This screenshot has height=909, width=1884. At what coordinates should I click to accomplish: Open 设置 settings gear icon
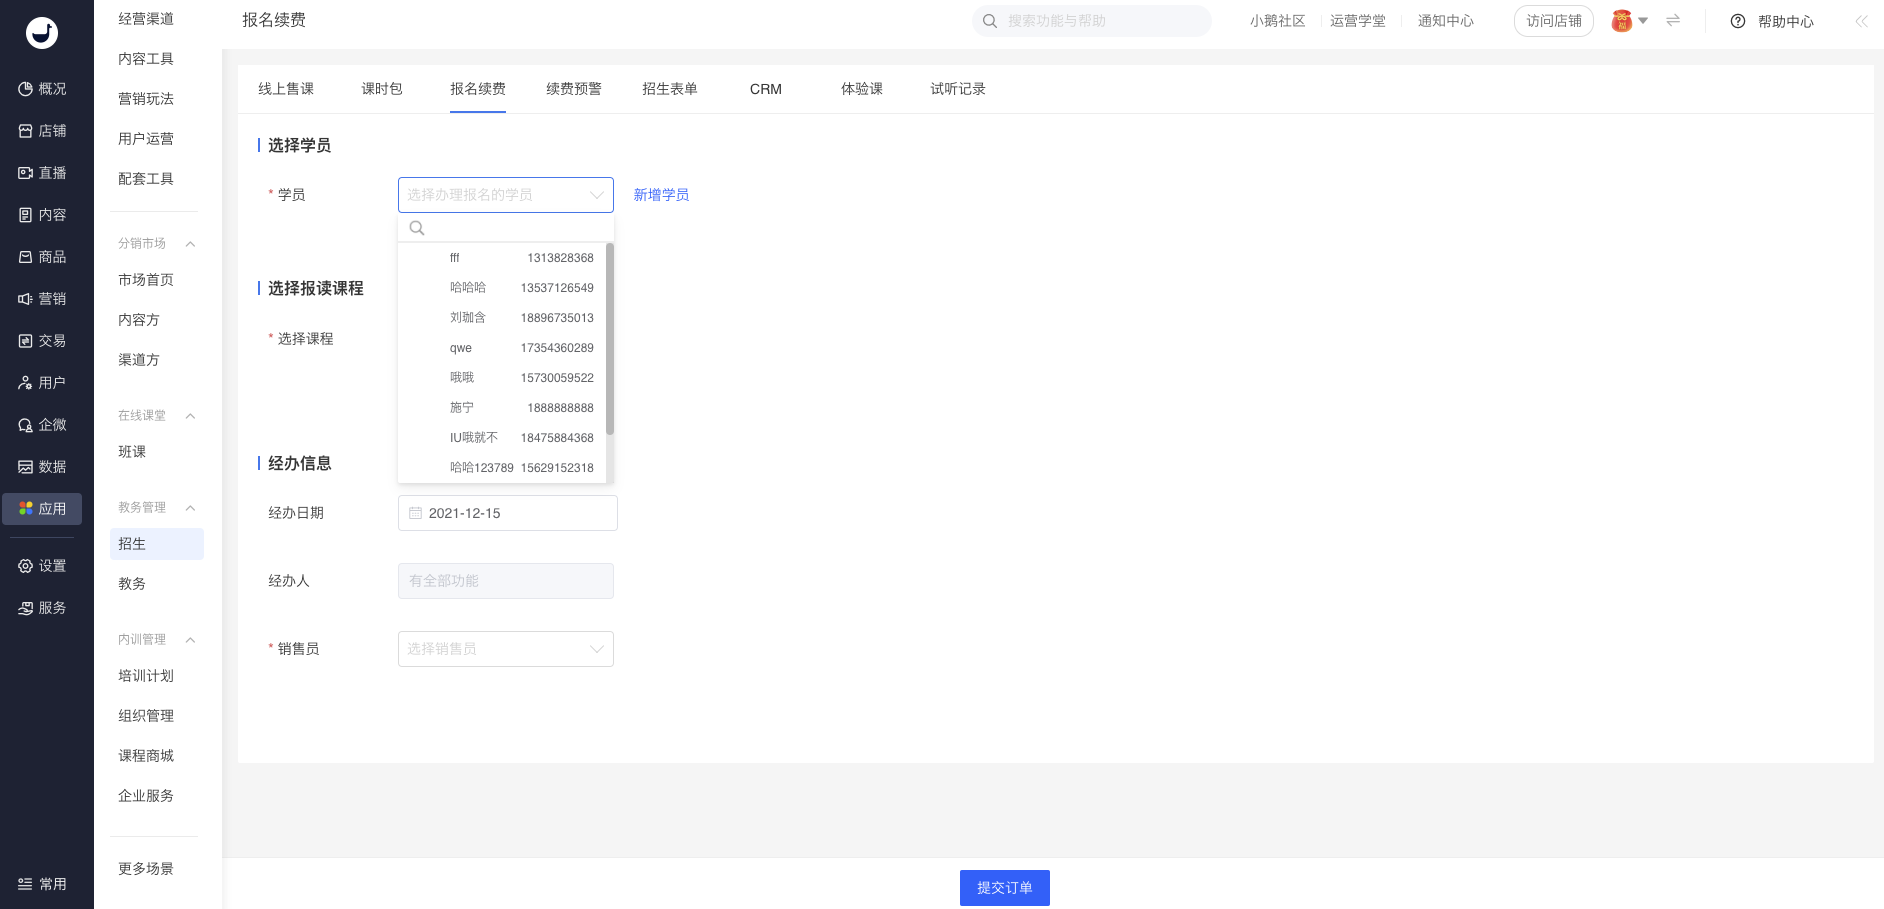[x=26, y=566]
